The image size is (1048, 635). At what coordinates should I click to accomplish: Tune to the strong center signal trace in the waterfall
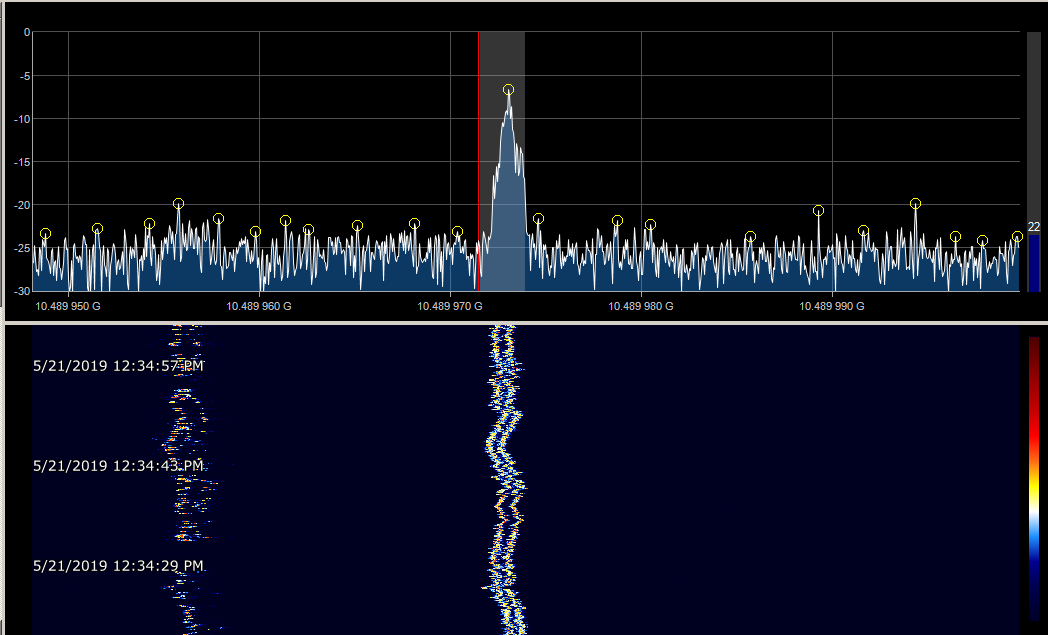tap(505, 479)
